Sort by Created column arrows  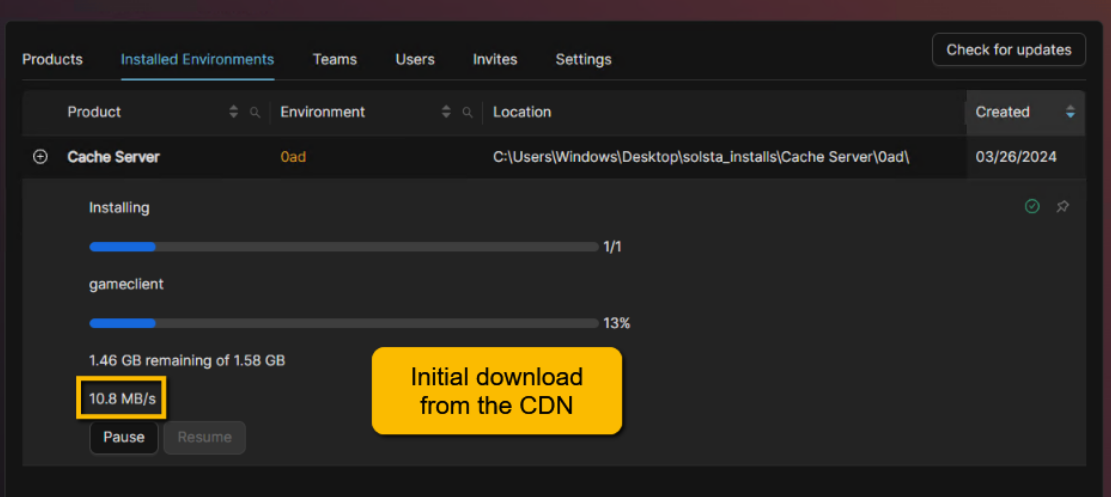tap(1071, 112)
